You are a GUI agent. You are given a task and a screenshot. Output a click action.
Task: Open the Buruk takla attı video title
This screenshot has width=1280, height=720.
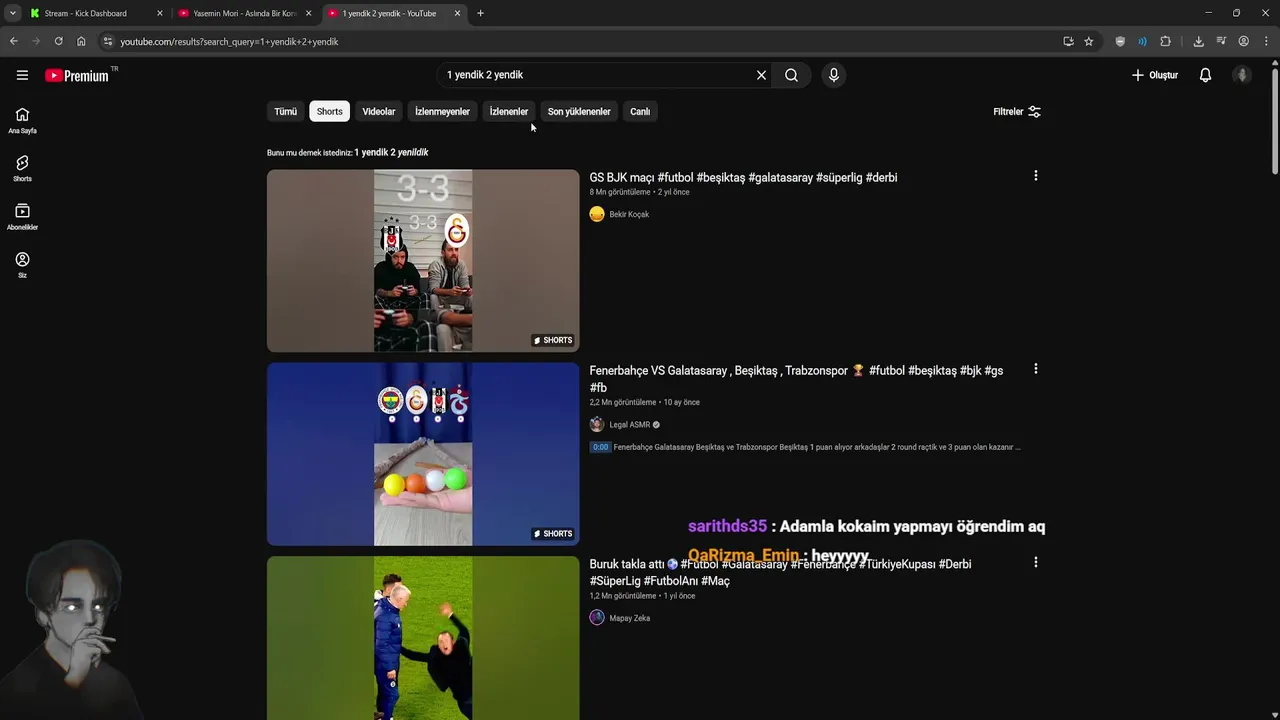point(780,572)
